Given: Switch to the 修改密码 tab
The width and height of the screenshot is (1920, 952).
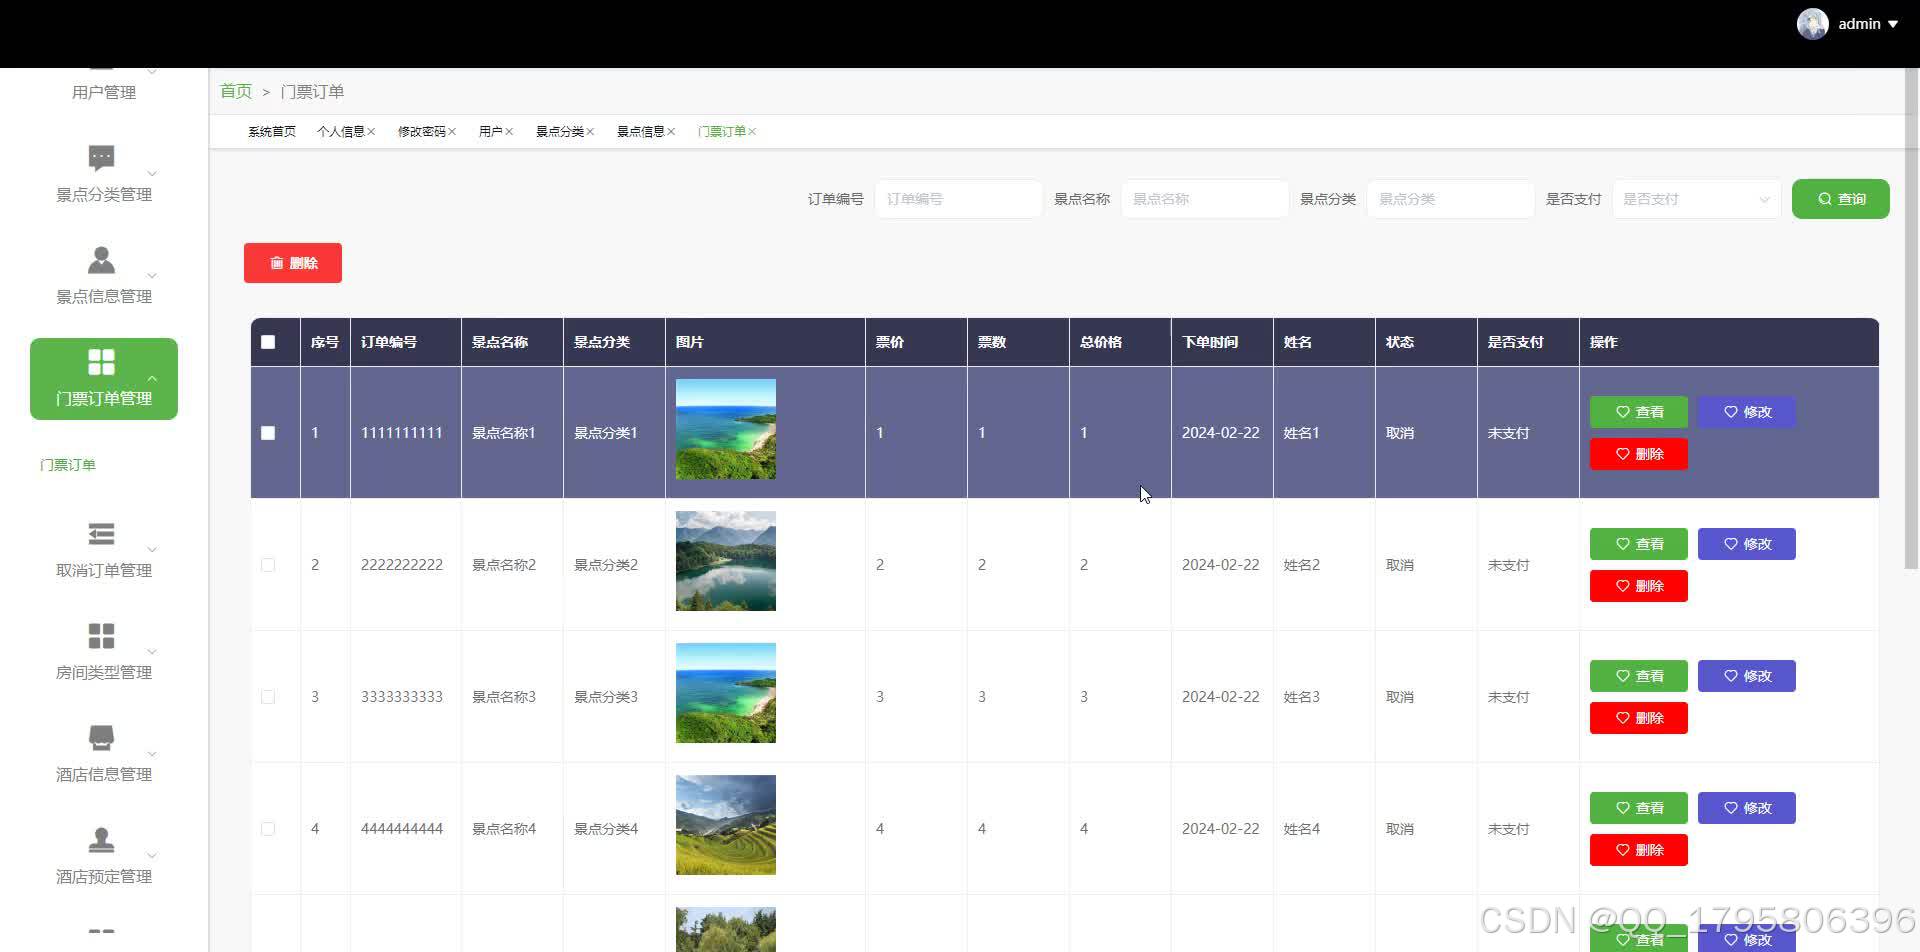Looking at the screenshot, I should 421,132.
